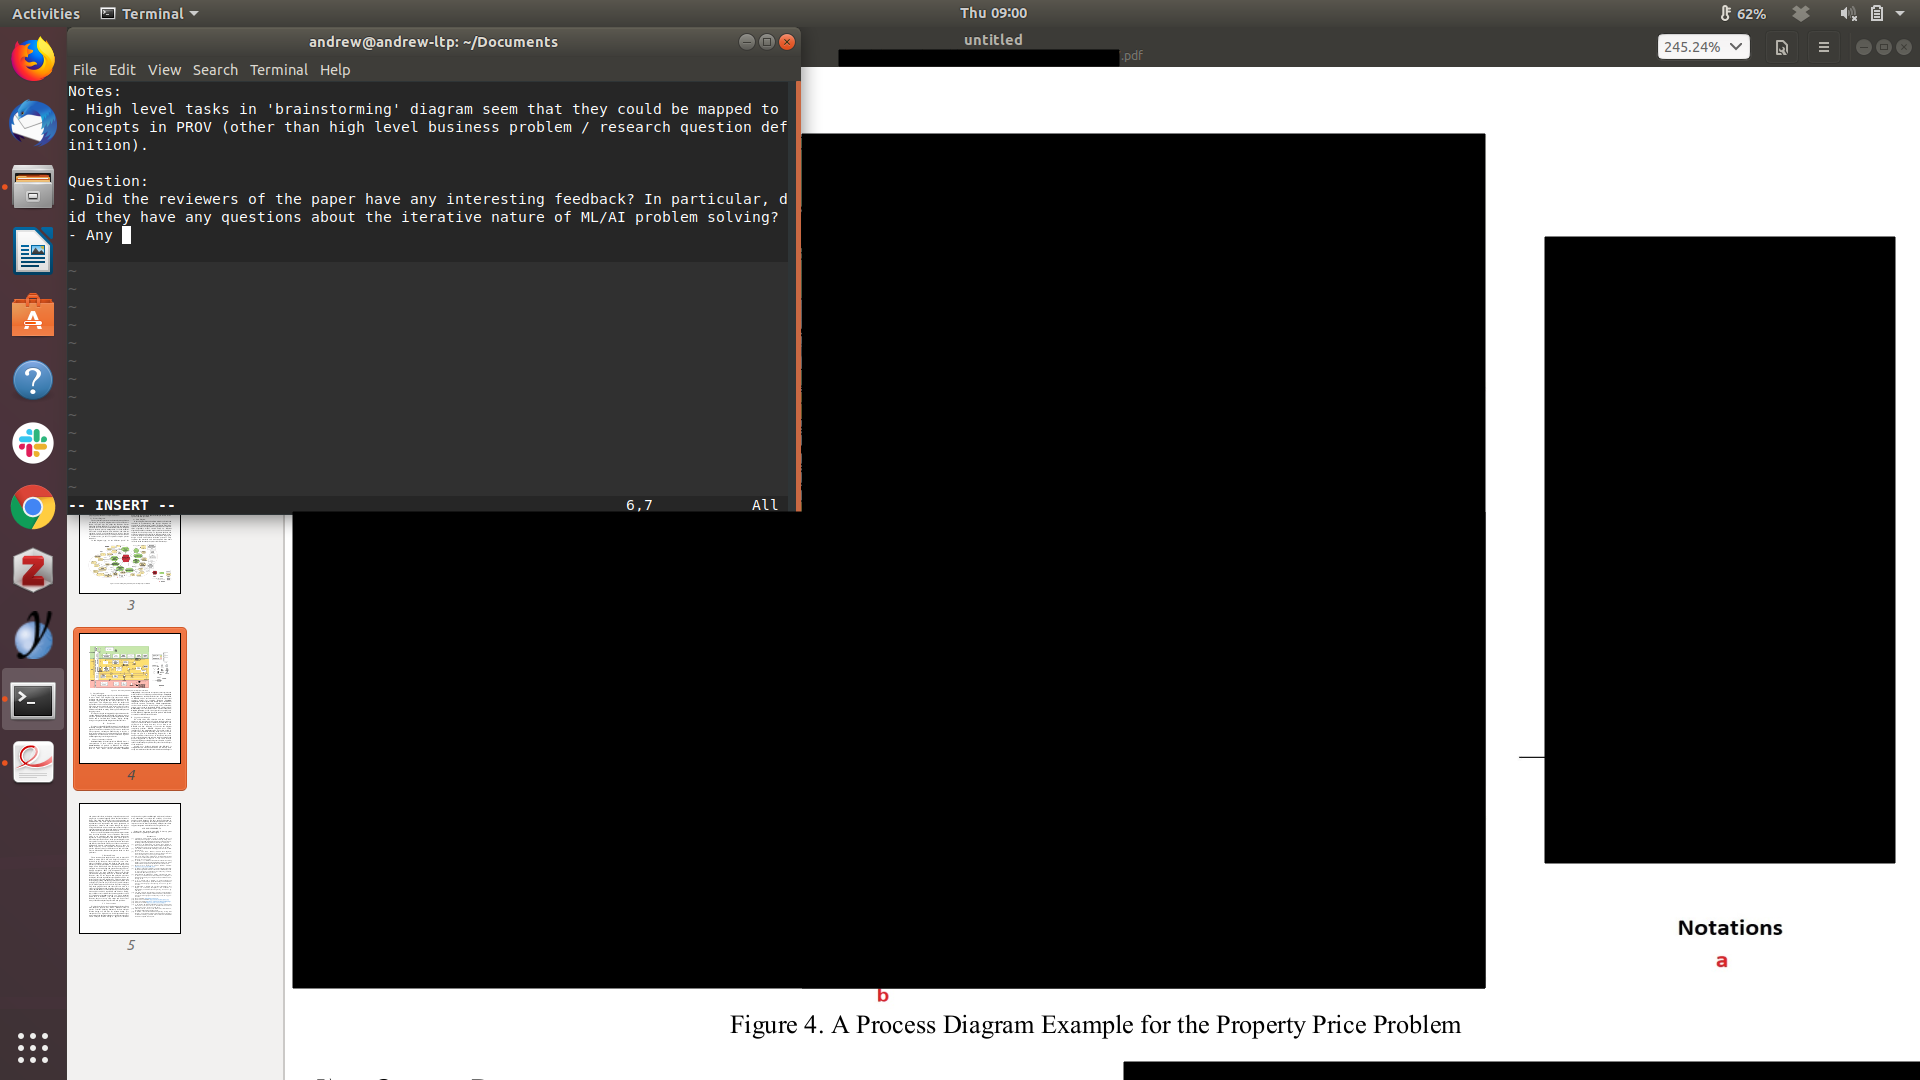The image size is (1920, 1080).
Task: Open Thunderbird mail from the dock
Action: pyautogui.click(x=33, y=124)
